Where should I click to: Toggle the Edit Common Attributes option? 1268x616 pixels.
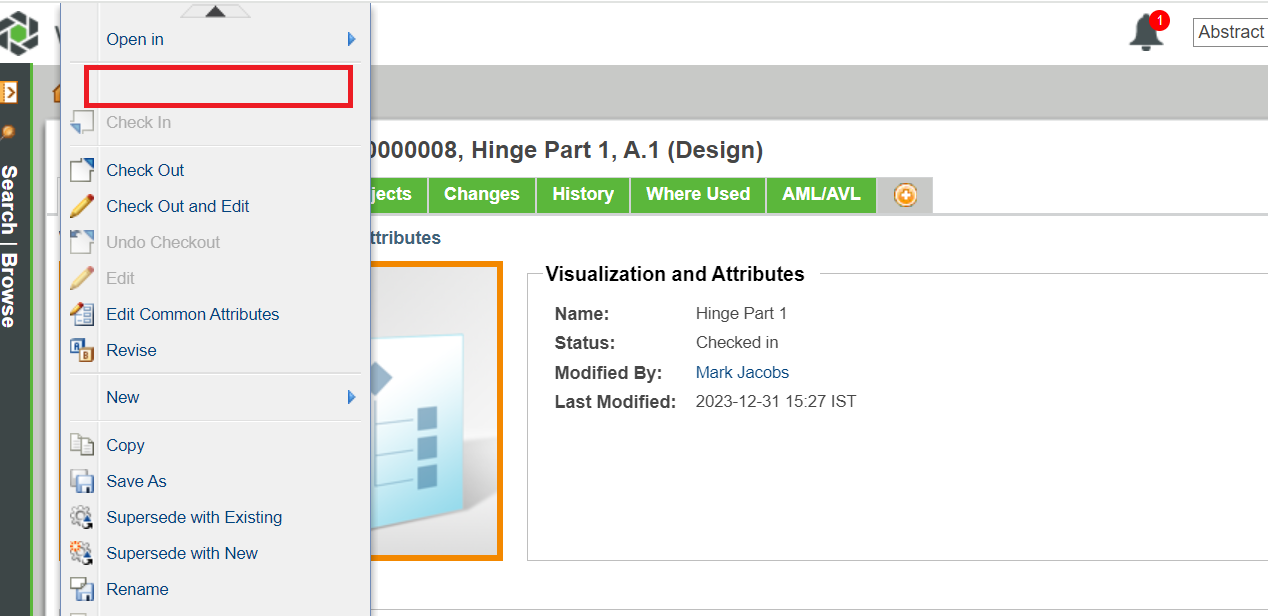pyautogui.click(x=192, y=314)
